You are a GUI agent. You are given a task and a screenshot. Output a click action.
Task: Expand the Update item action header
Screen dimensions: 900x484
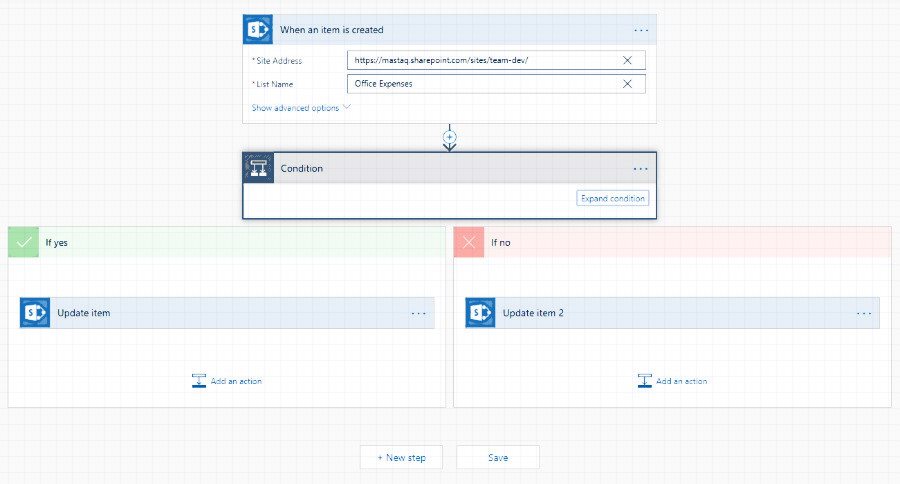click(x=200, y=313)
